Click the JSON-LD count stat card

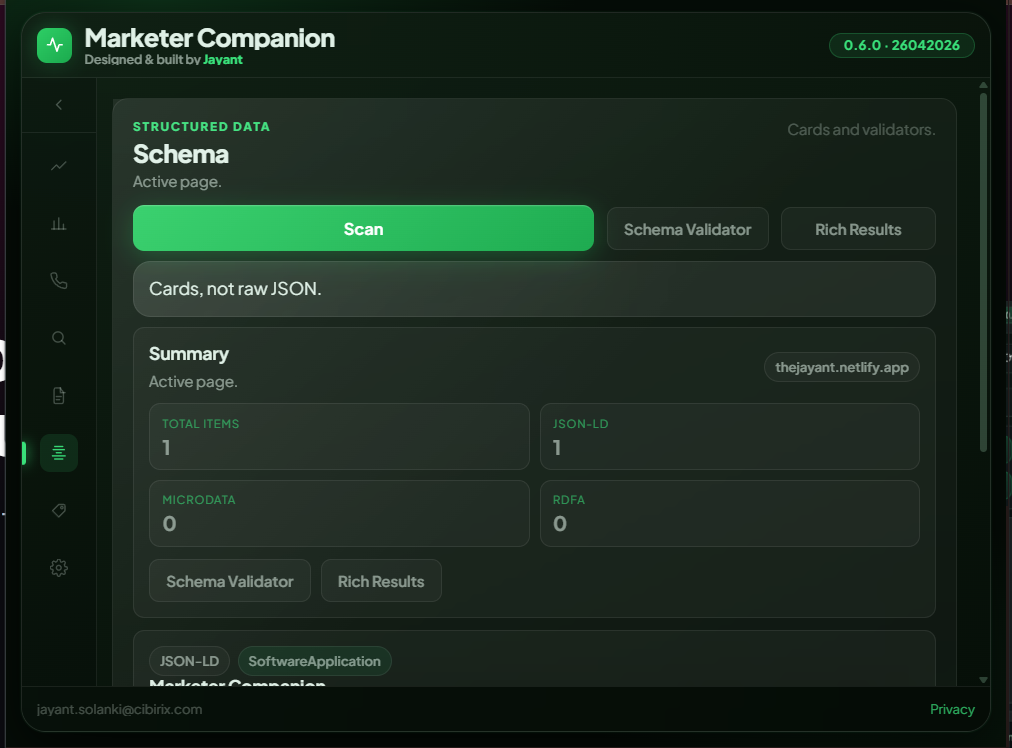(x=729, y=436)
